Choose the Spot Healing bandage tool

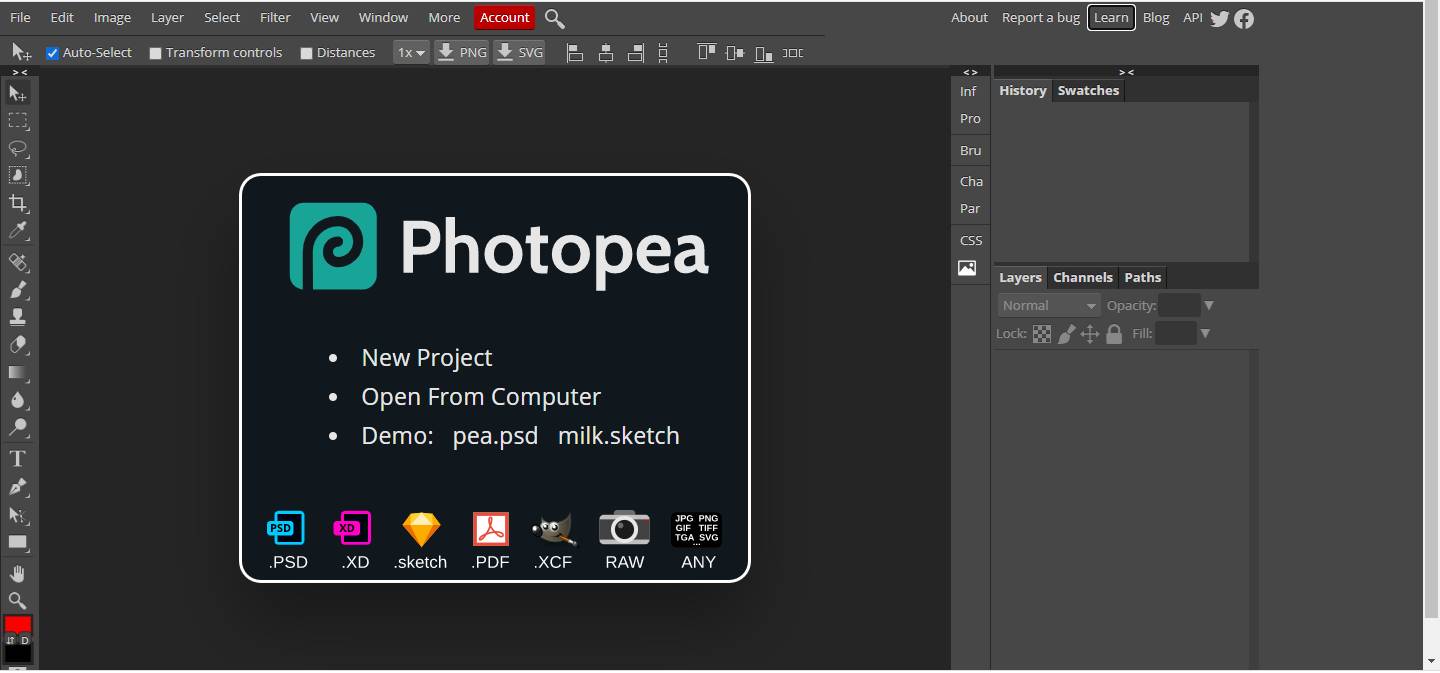(x=18, y=263)
